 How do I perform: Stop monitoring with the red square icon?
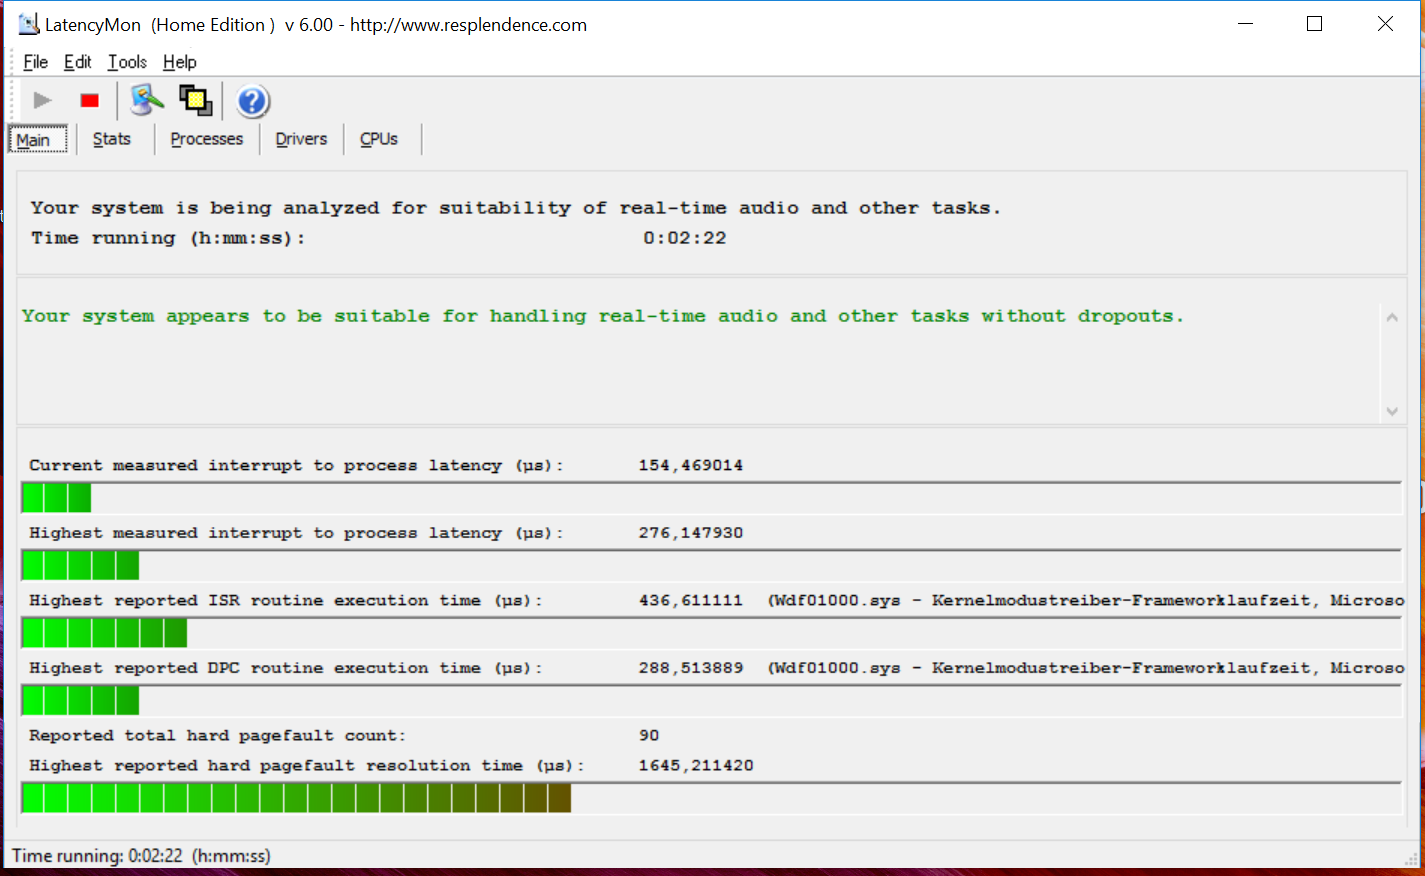pyautogui.click(x=90, y=100)
